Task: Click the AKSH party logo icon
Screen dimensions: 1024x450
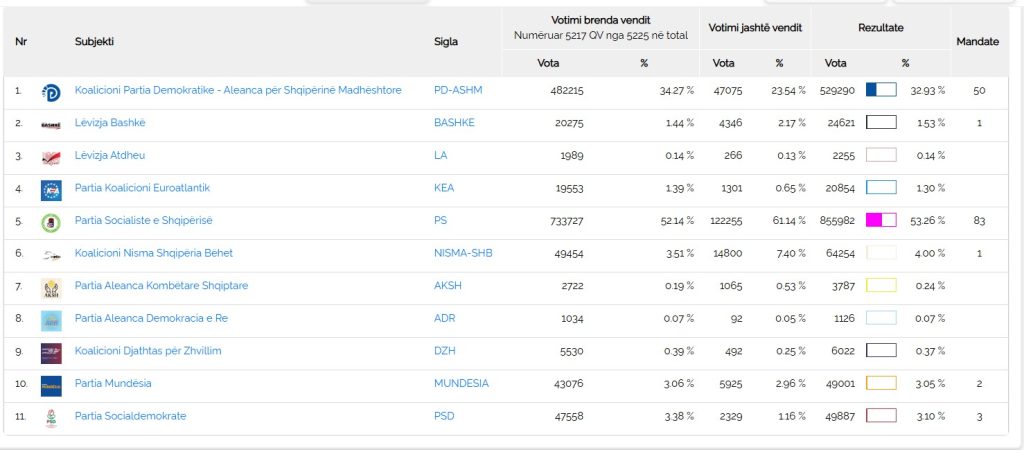Action: click(51, 288)
